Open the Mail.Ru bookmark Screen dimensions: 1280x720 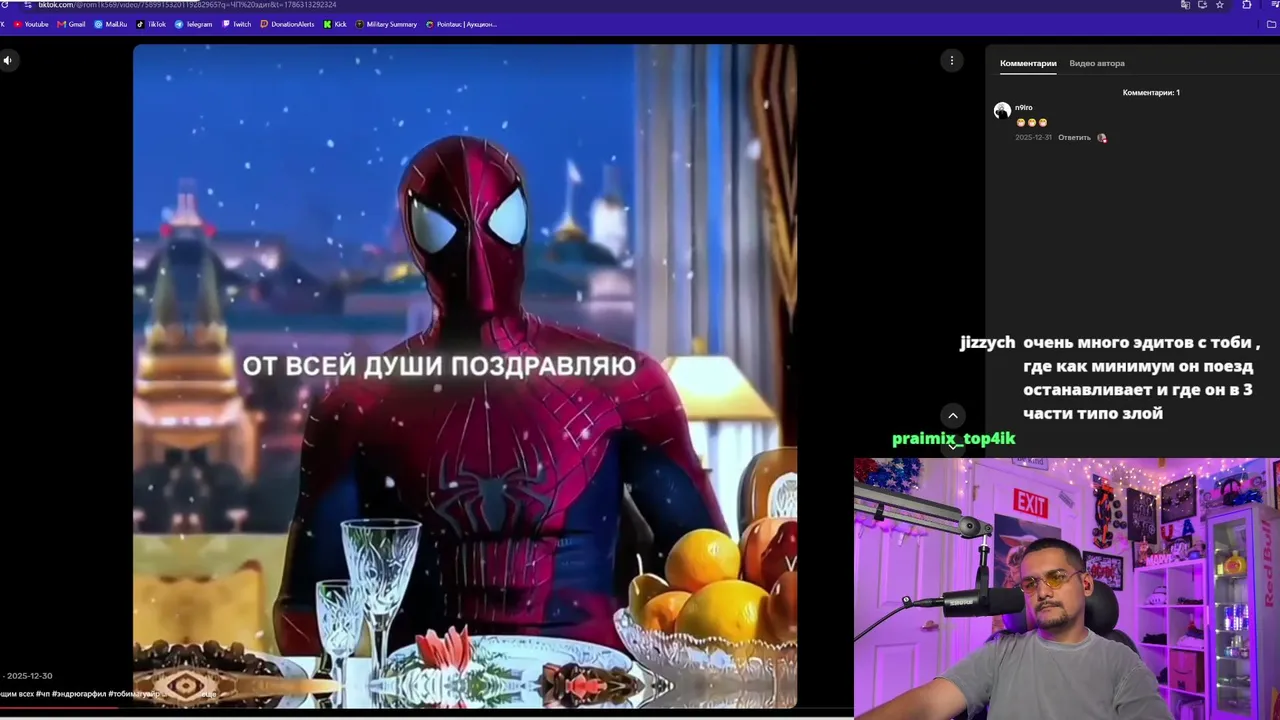click(111, 24)
